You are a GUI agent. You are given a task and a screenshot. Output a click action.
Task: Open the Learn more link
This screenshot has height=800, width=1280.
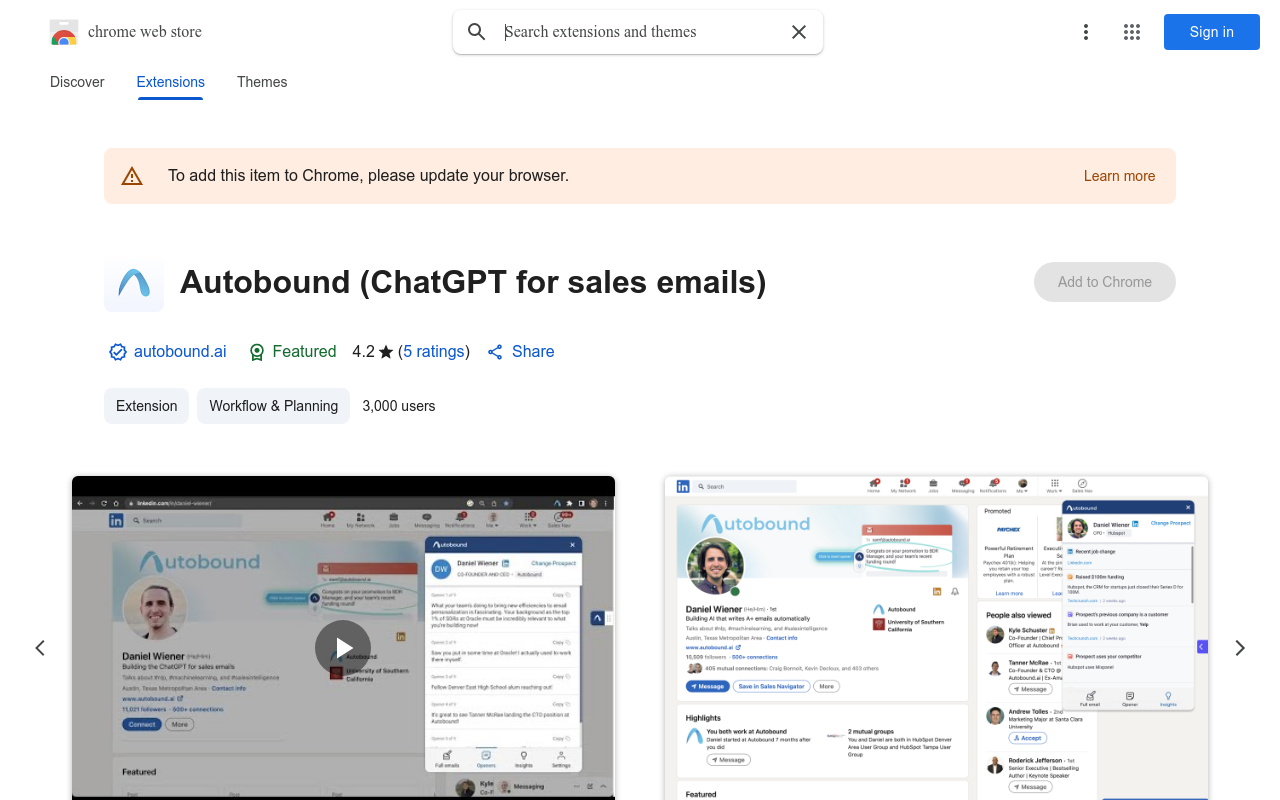tap(1119, 176)
